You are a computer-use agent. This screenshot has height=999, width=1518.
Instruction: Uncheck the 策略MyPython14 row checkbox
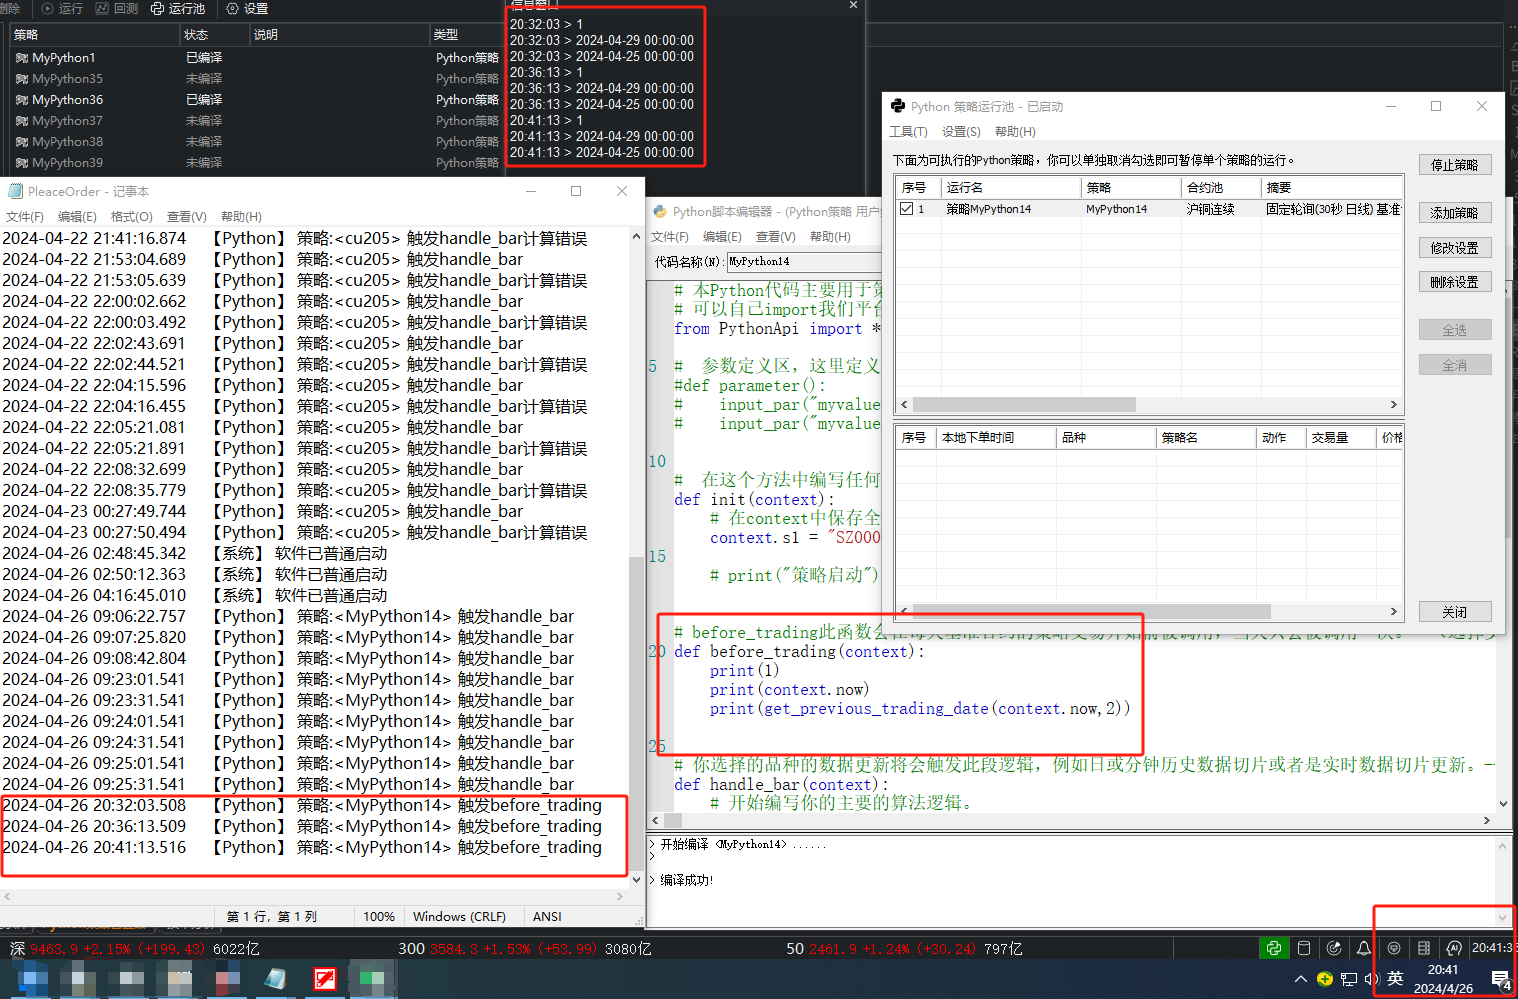tap(906, 209)
